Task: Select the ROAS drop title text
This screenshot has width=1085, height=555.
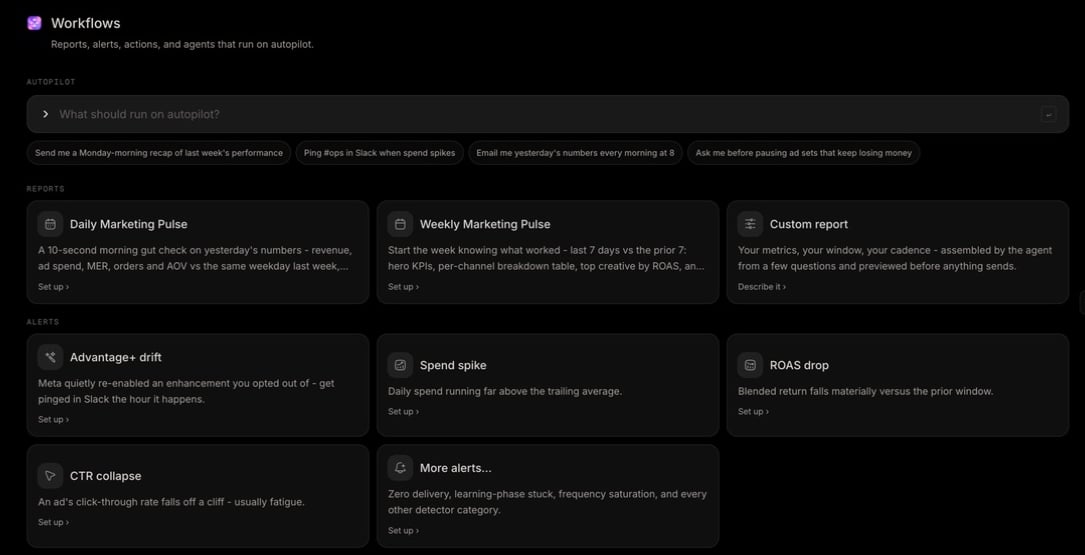Action: [x=799, y=365]
